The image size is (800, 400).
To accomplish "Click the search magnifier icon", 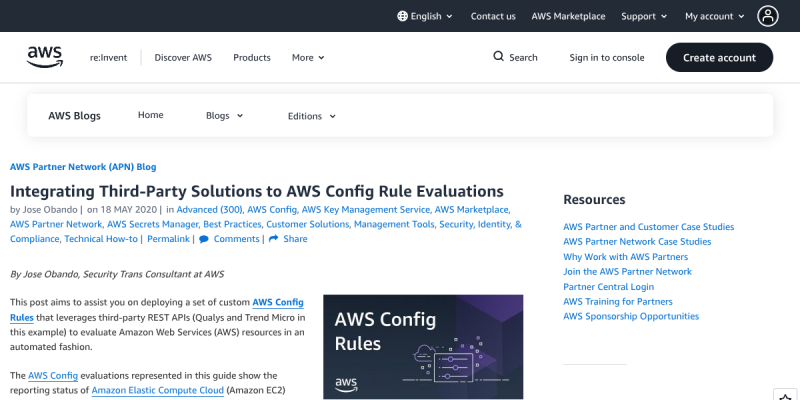I will click(x=498, y=57).
